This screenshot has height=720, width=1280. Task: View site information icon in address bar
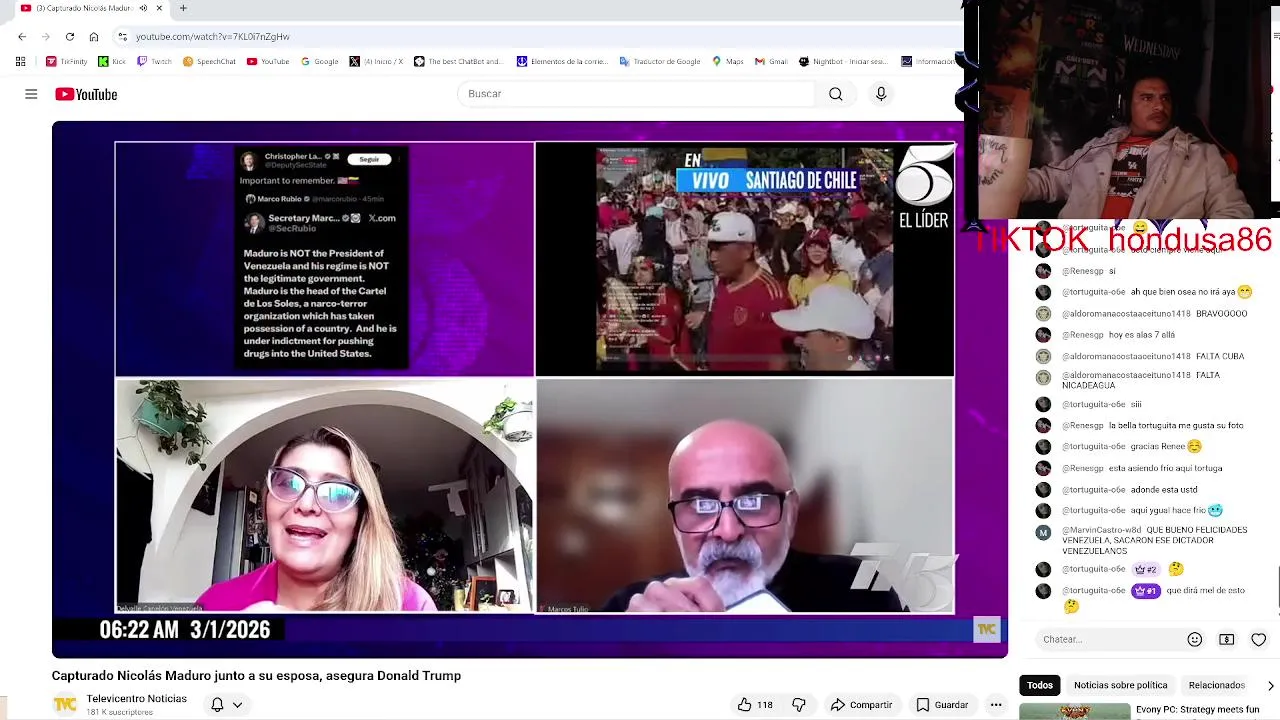pos(122,37)
